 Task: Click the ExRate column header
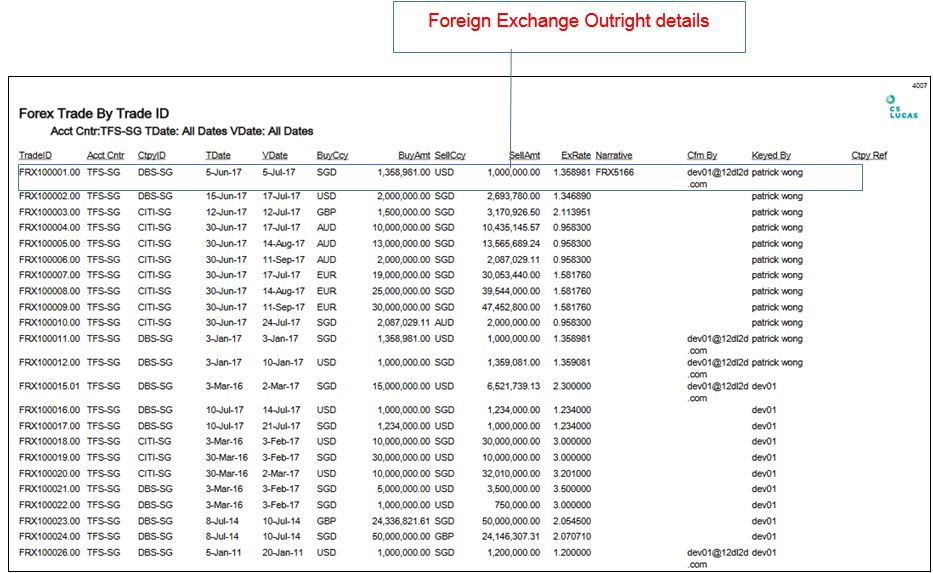tap(576, 156)
